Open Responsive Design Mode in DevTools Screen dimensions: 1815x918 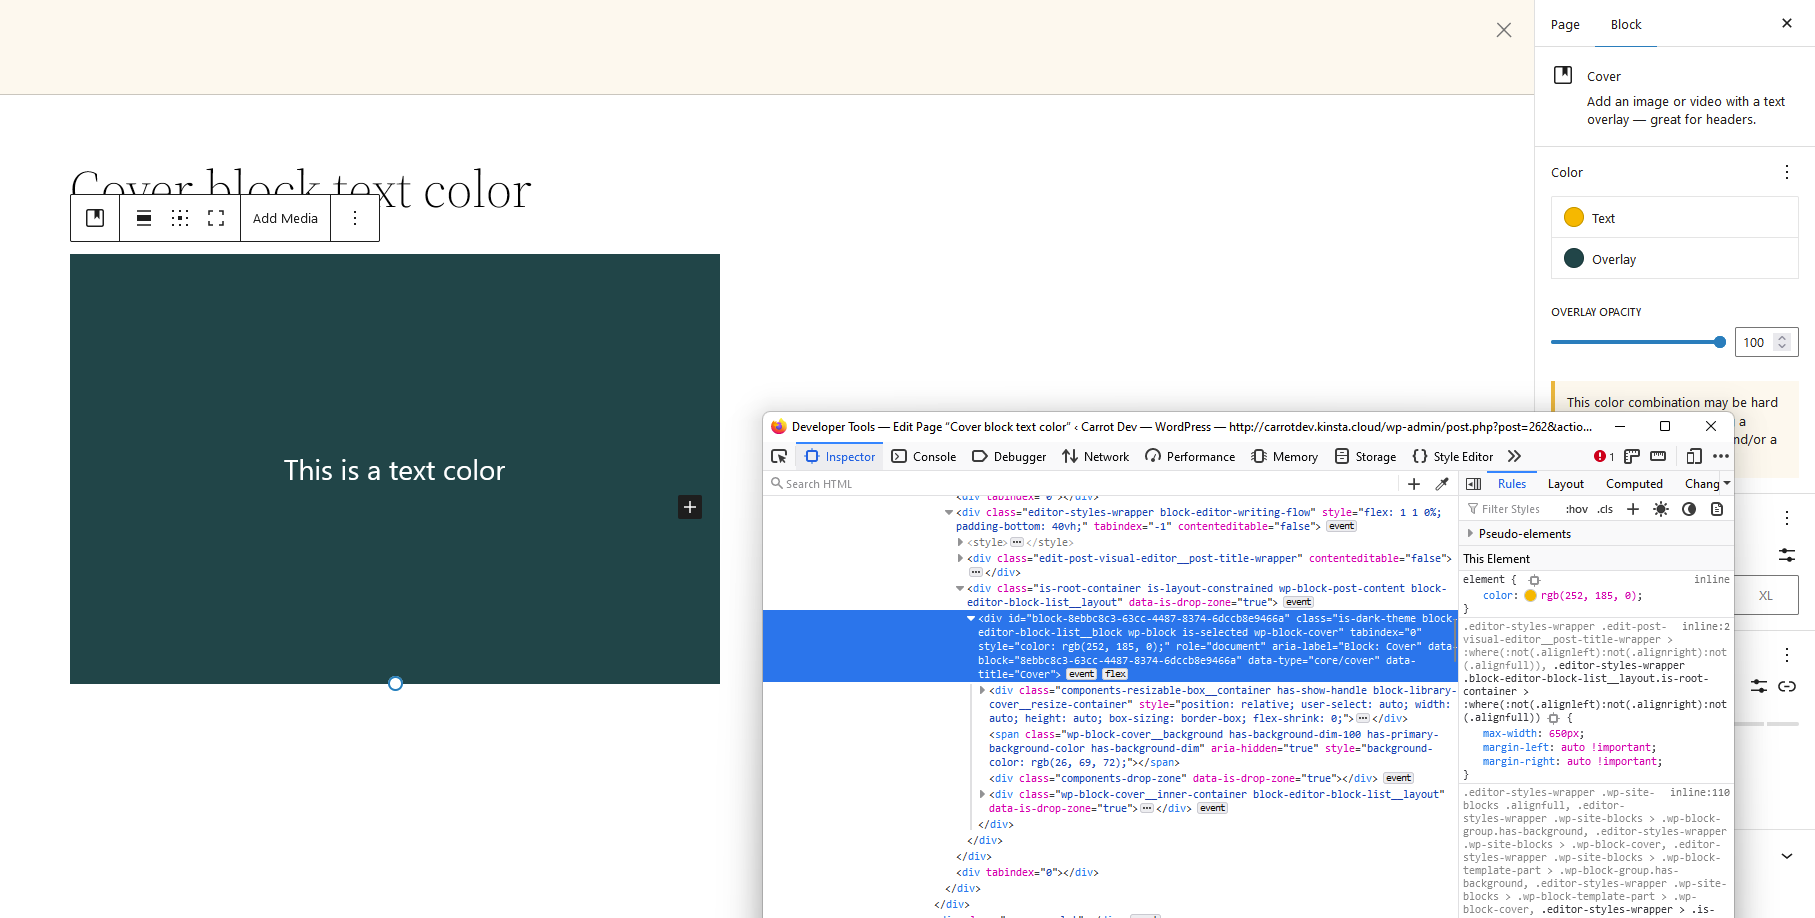coord(1694,456)
